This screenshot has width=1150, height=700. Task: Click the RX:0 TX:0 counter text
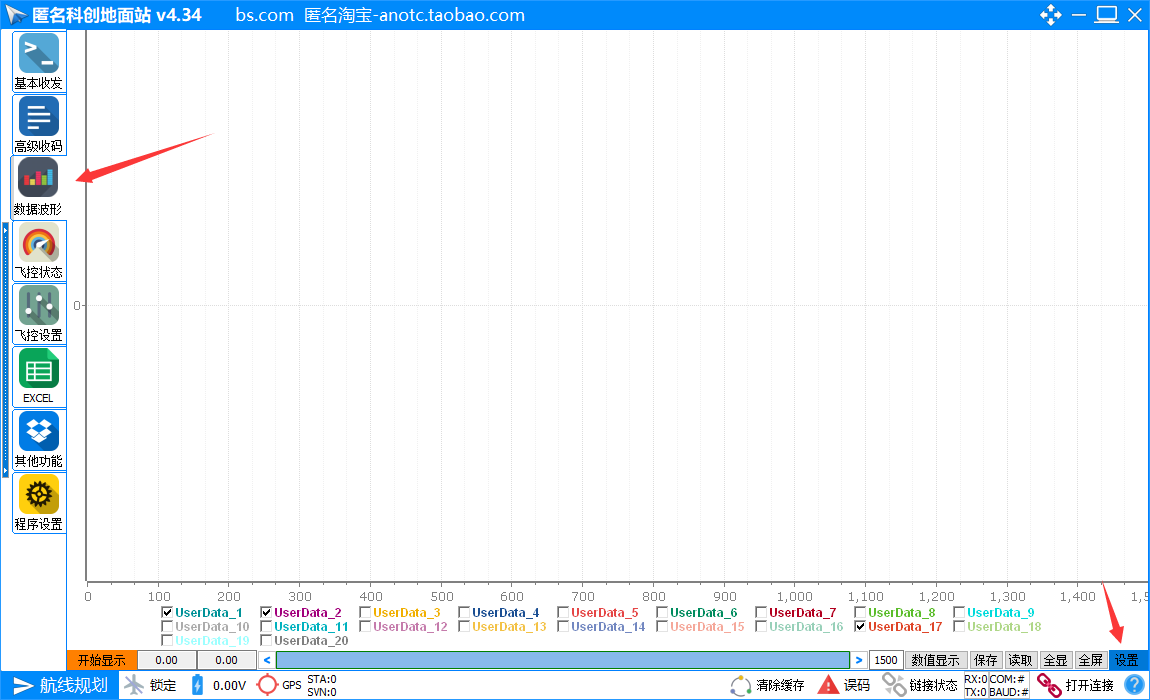(975, 685)
